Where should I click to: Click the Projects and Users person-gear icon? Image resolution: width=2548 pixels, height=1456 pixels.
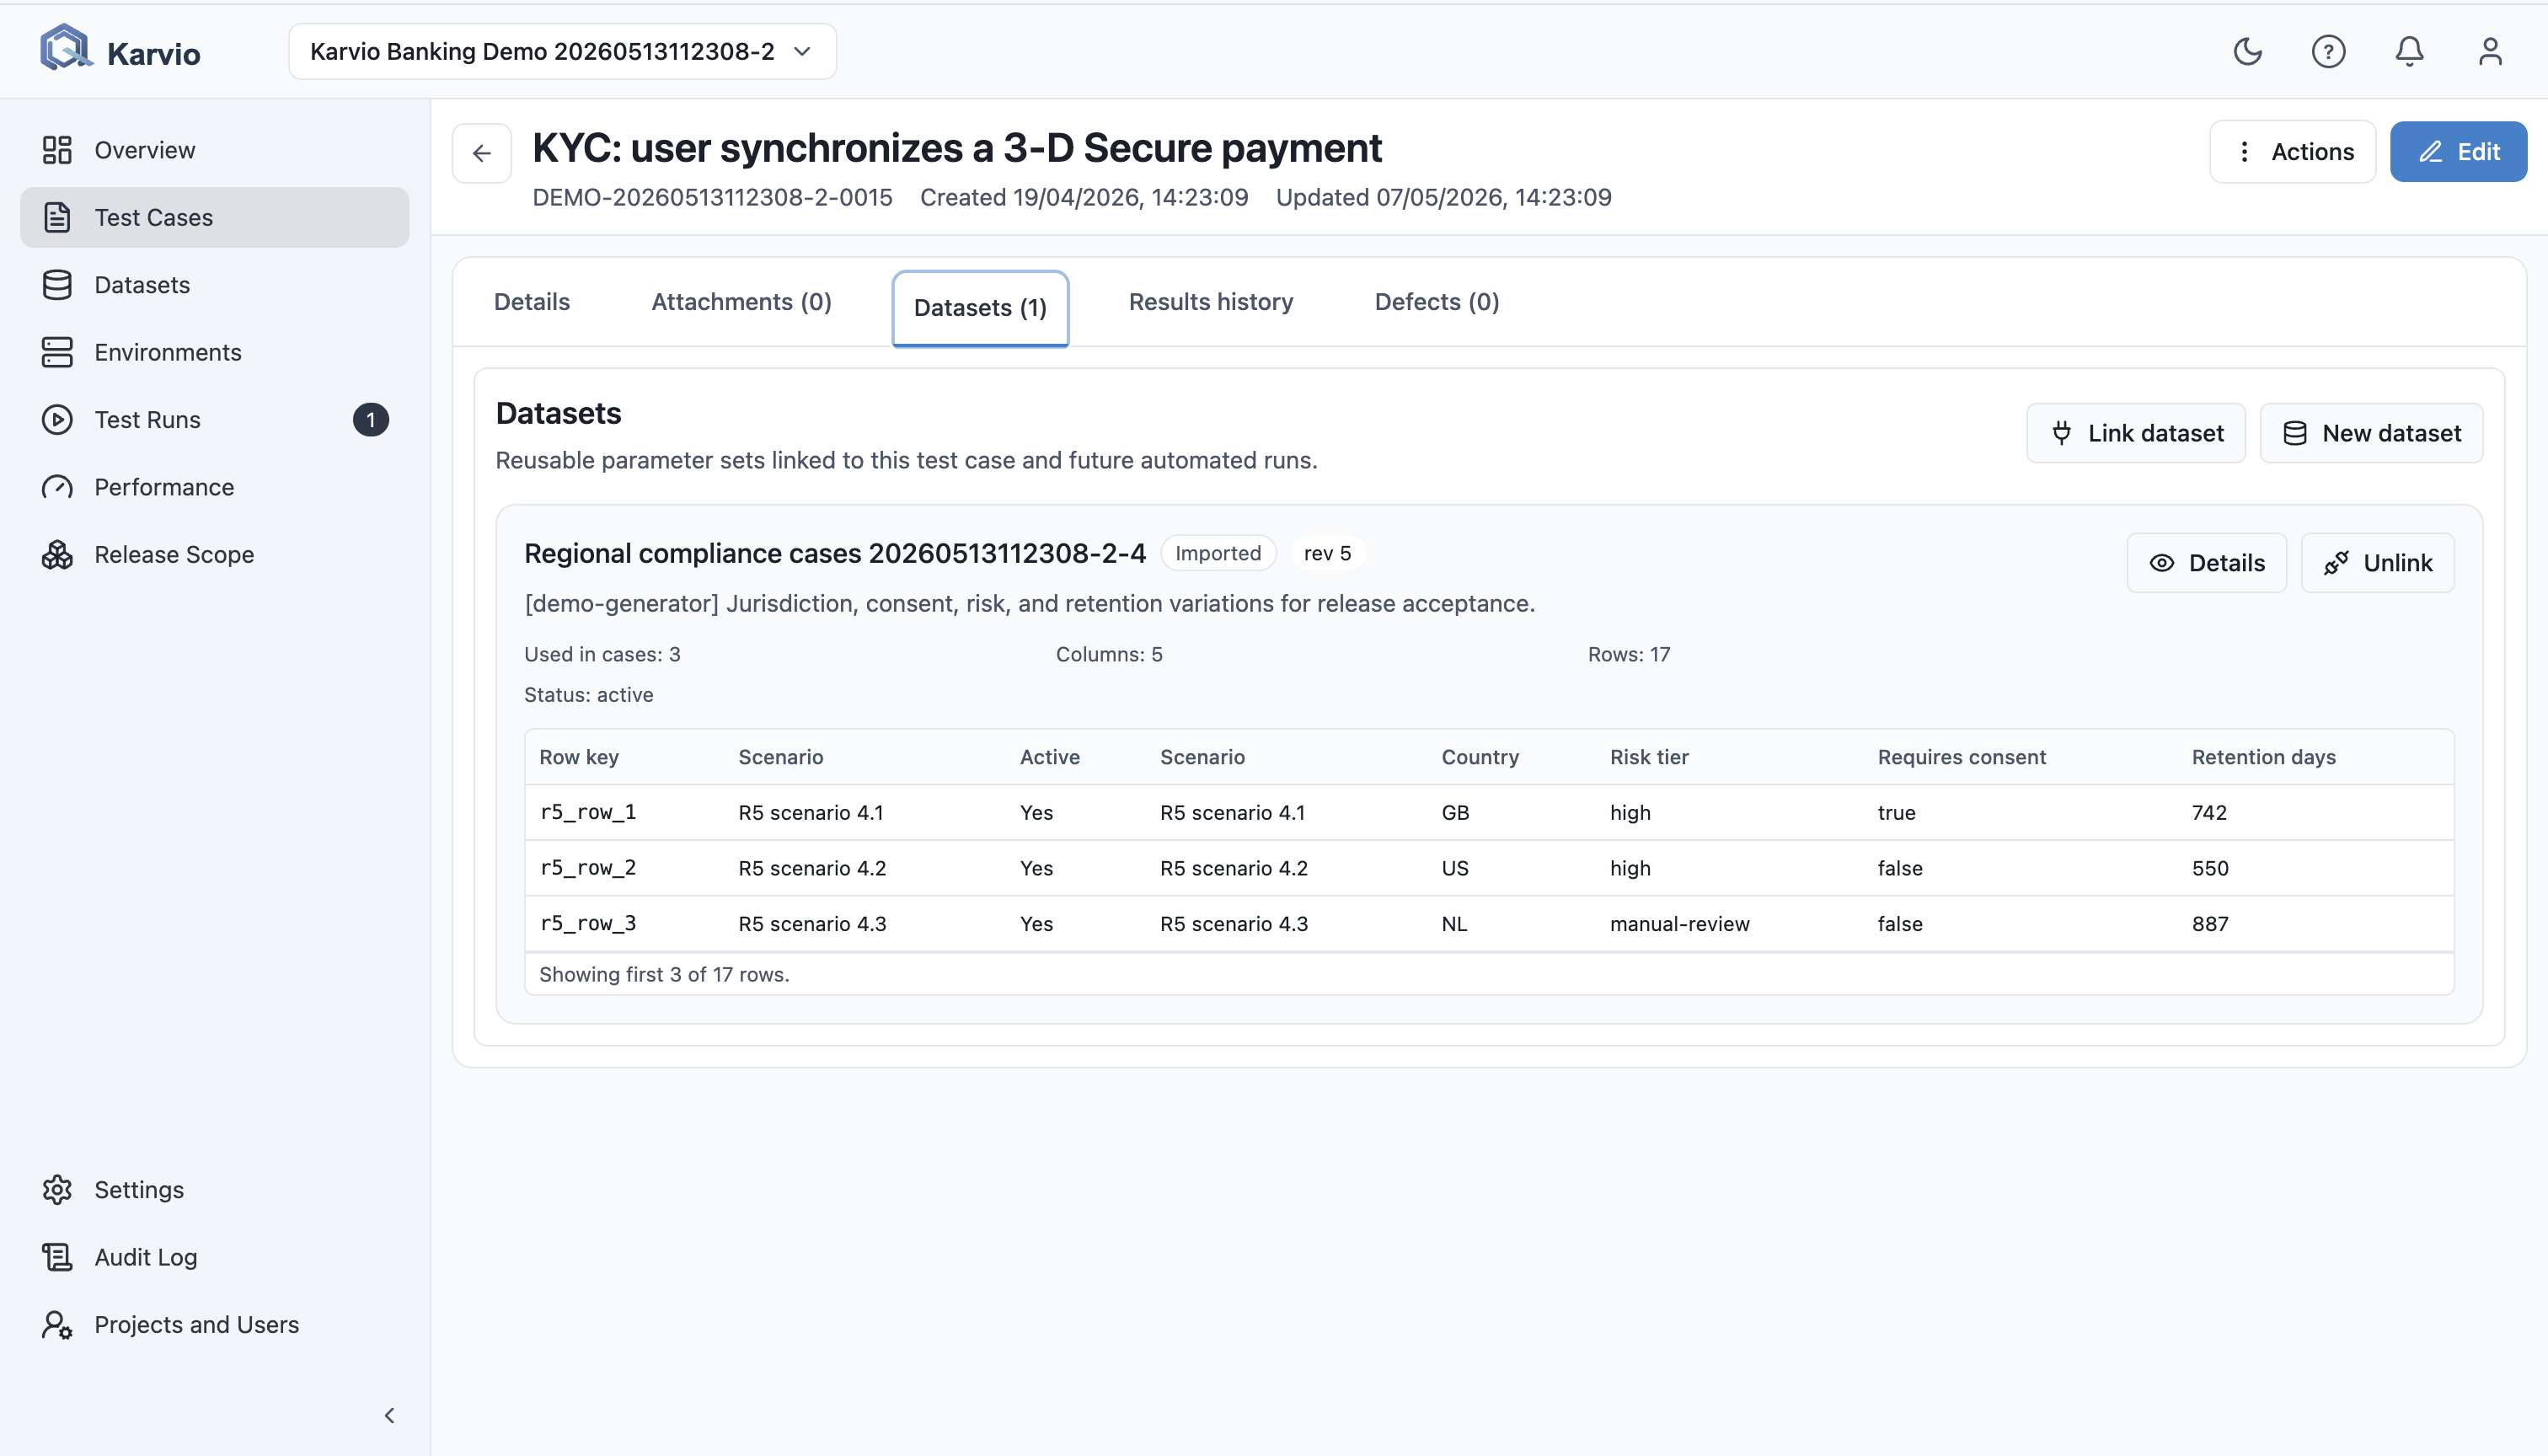[57, 1325]
